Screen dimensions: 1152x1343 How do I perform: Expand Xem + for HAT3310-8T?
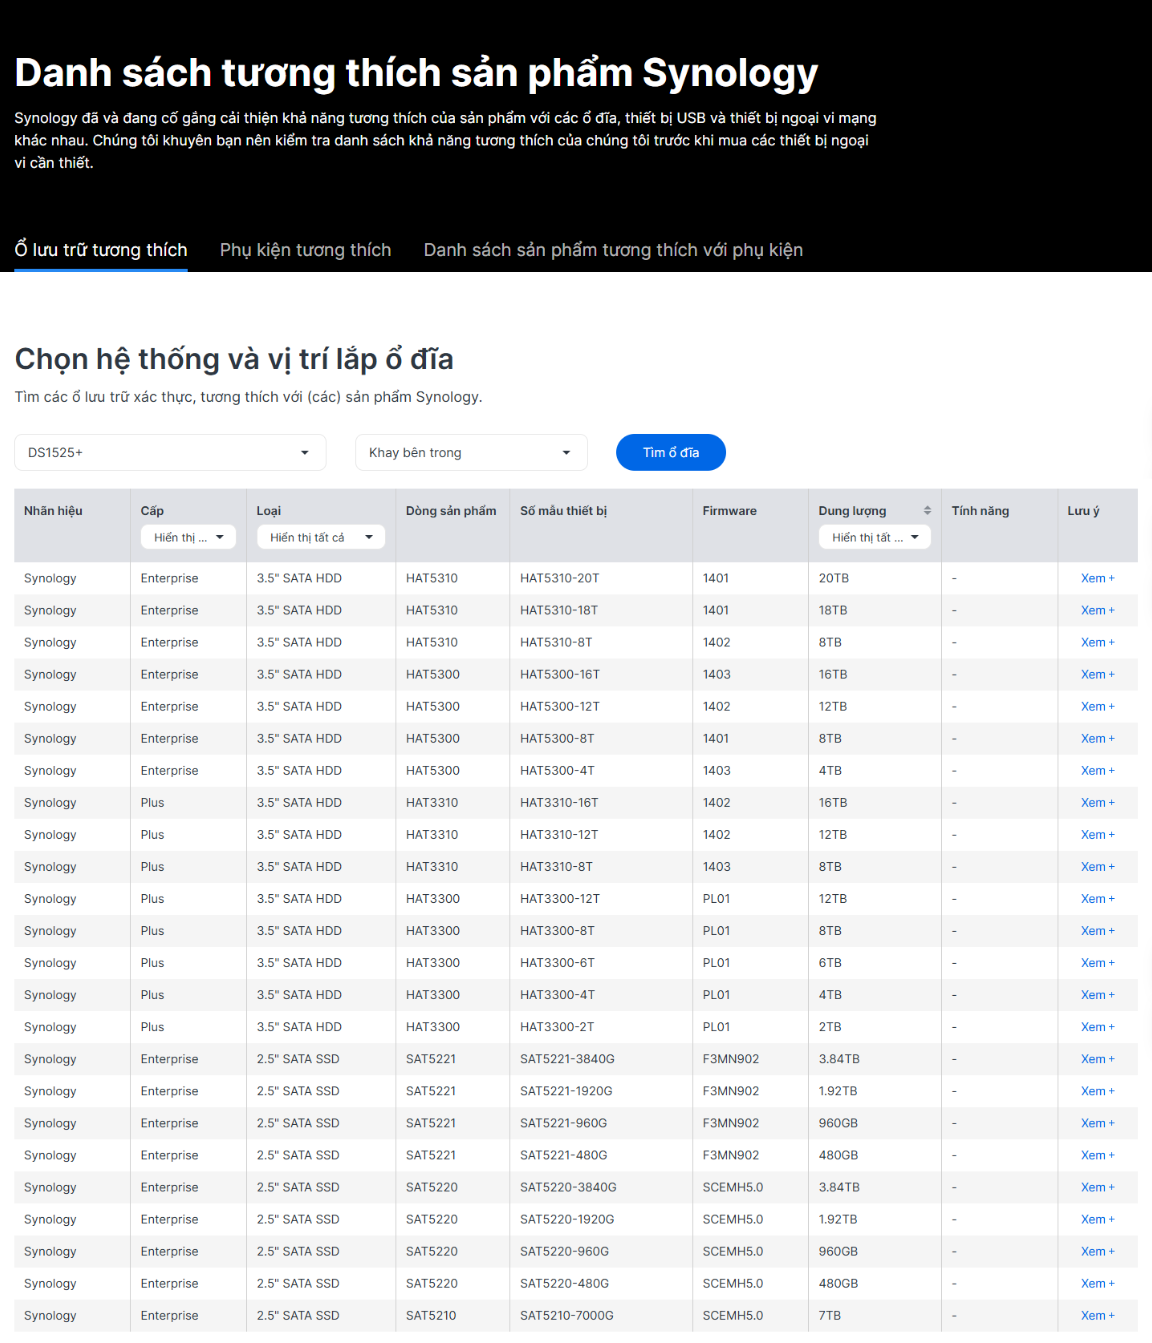[x=1097, y=866]
